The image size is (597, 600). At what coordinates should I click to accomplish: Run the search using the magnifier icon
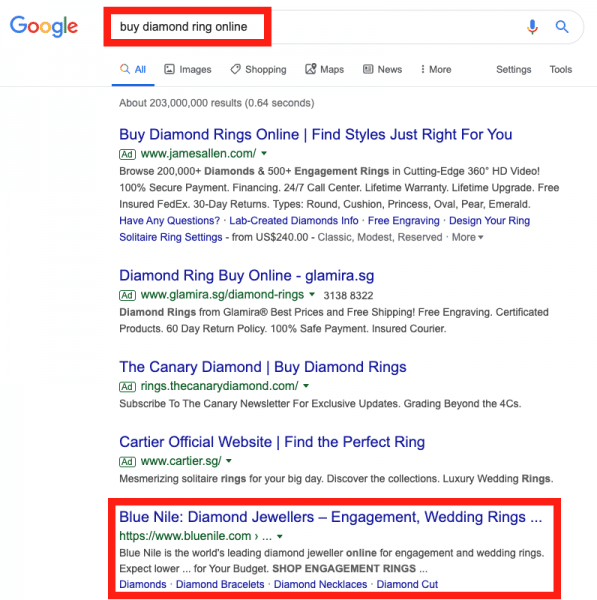tap(562, 26)
